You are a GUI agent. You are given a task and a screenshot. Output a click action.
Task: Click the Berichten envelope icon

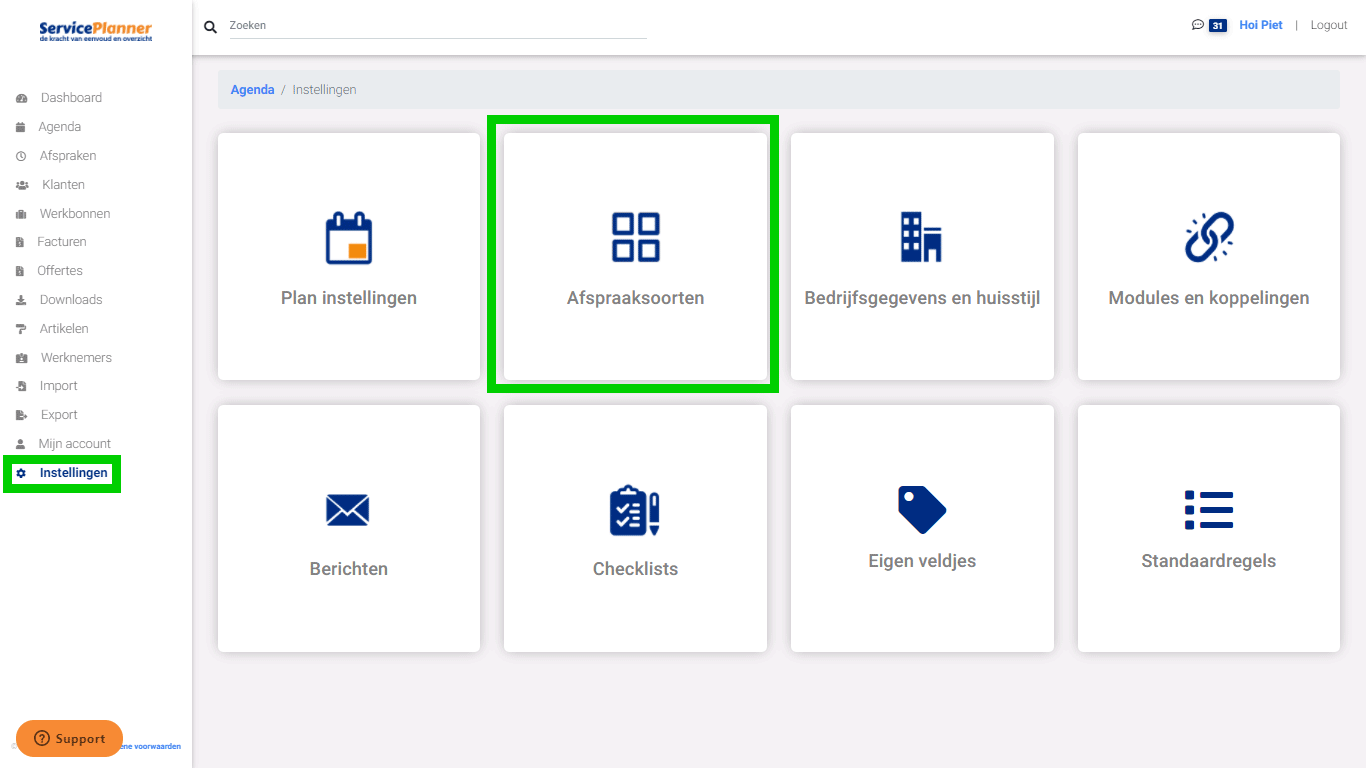[348, 510]
